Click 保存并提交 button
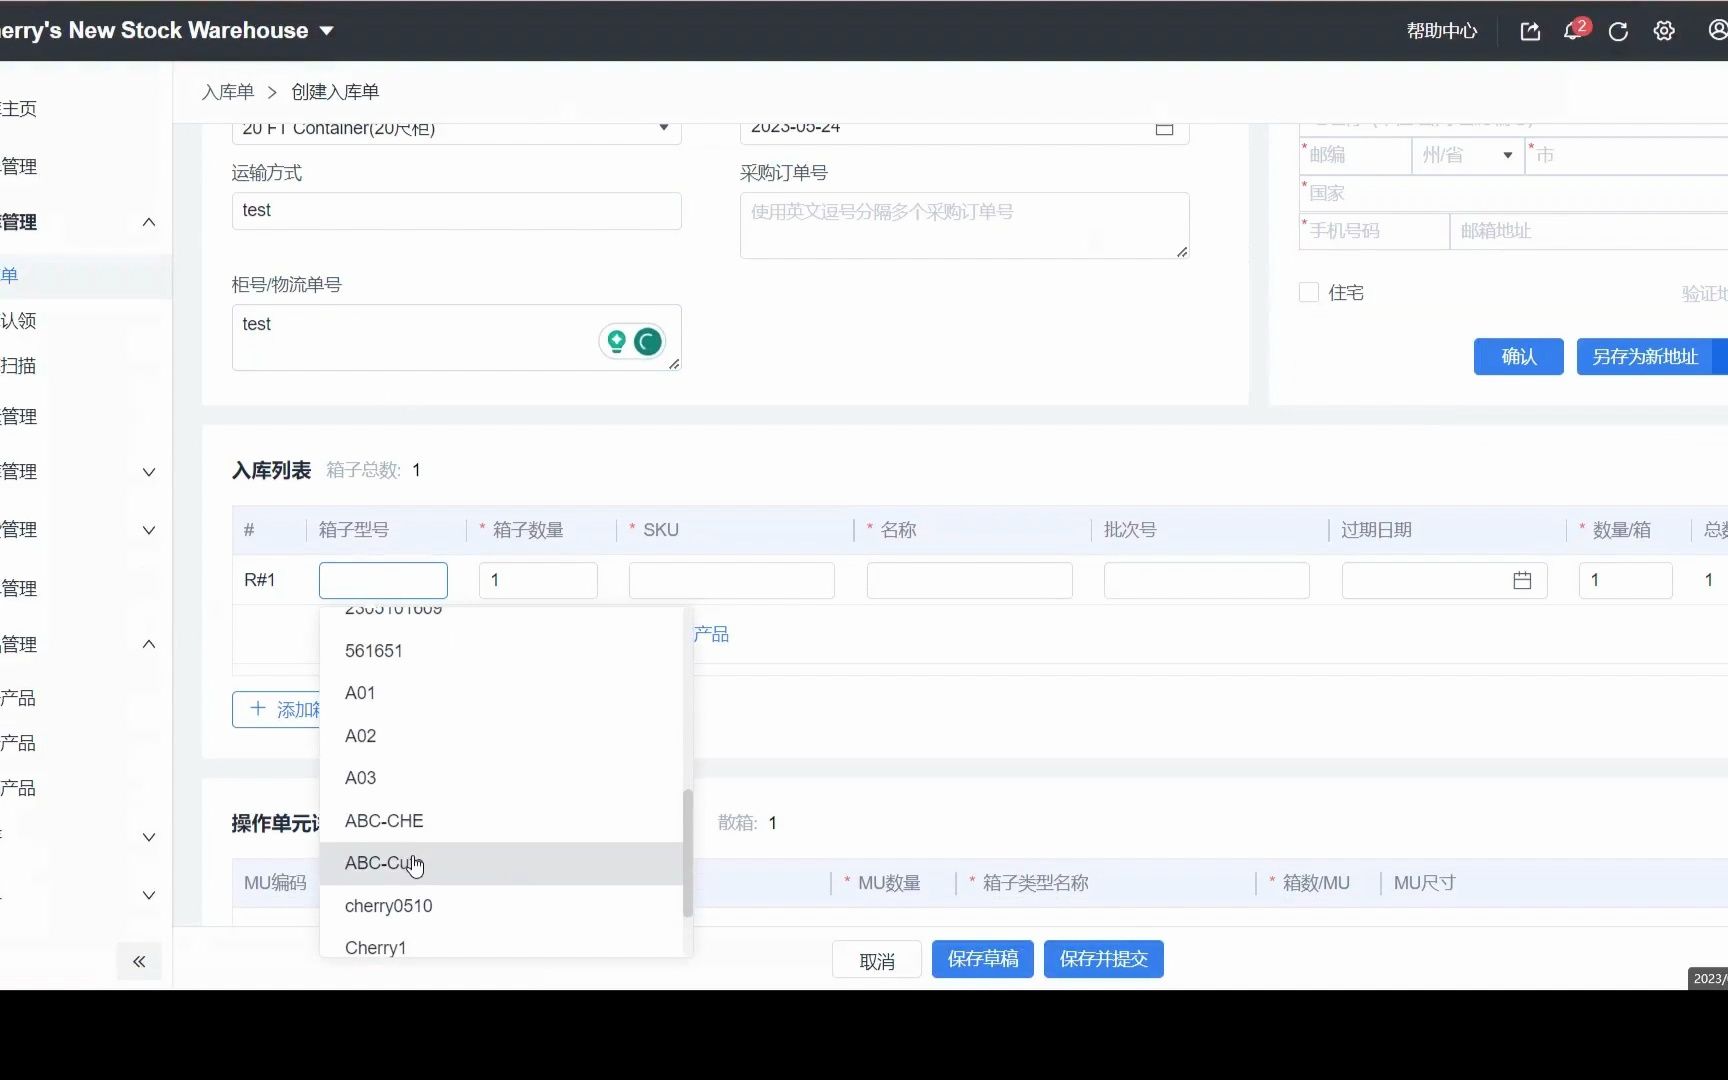The width and height of the screenshot is (1728, 1080). pos(1104,959)
